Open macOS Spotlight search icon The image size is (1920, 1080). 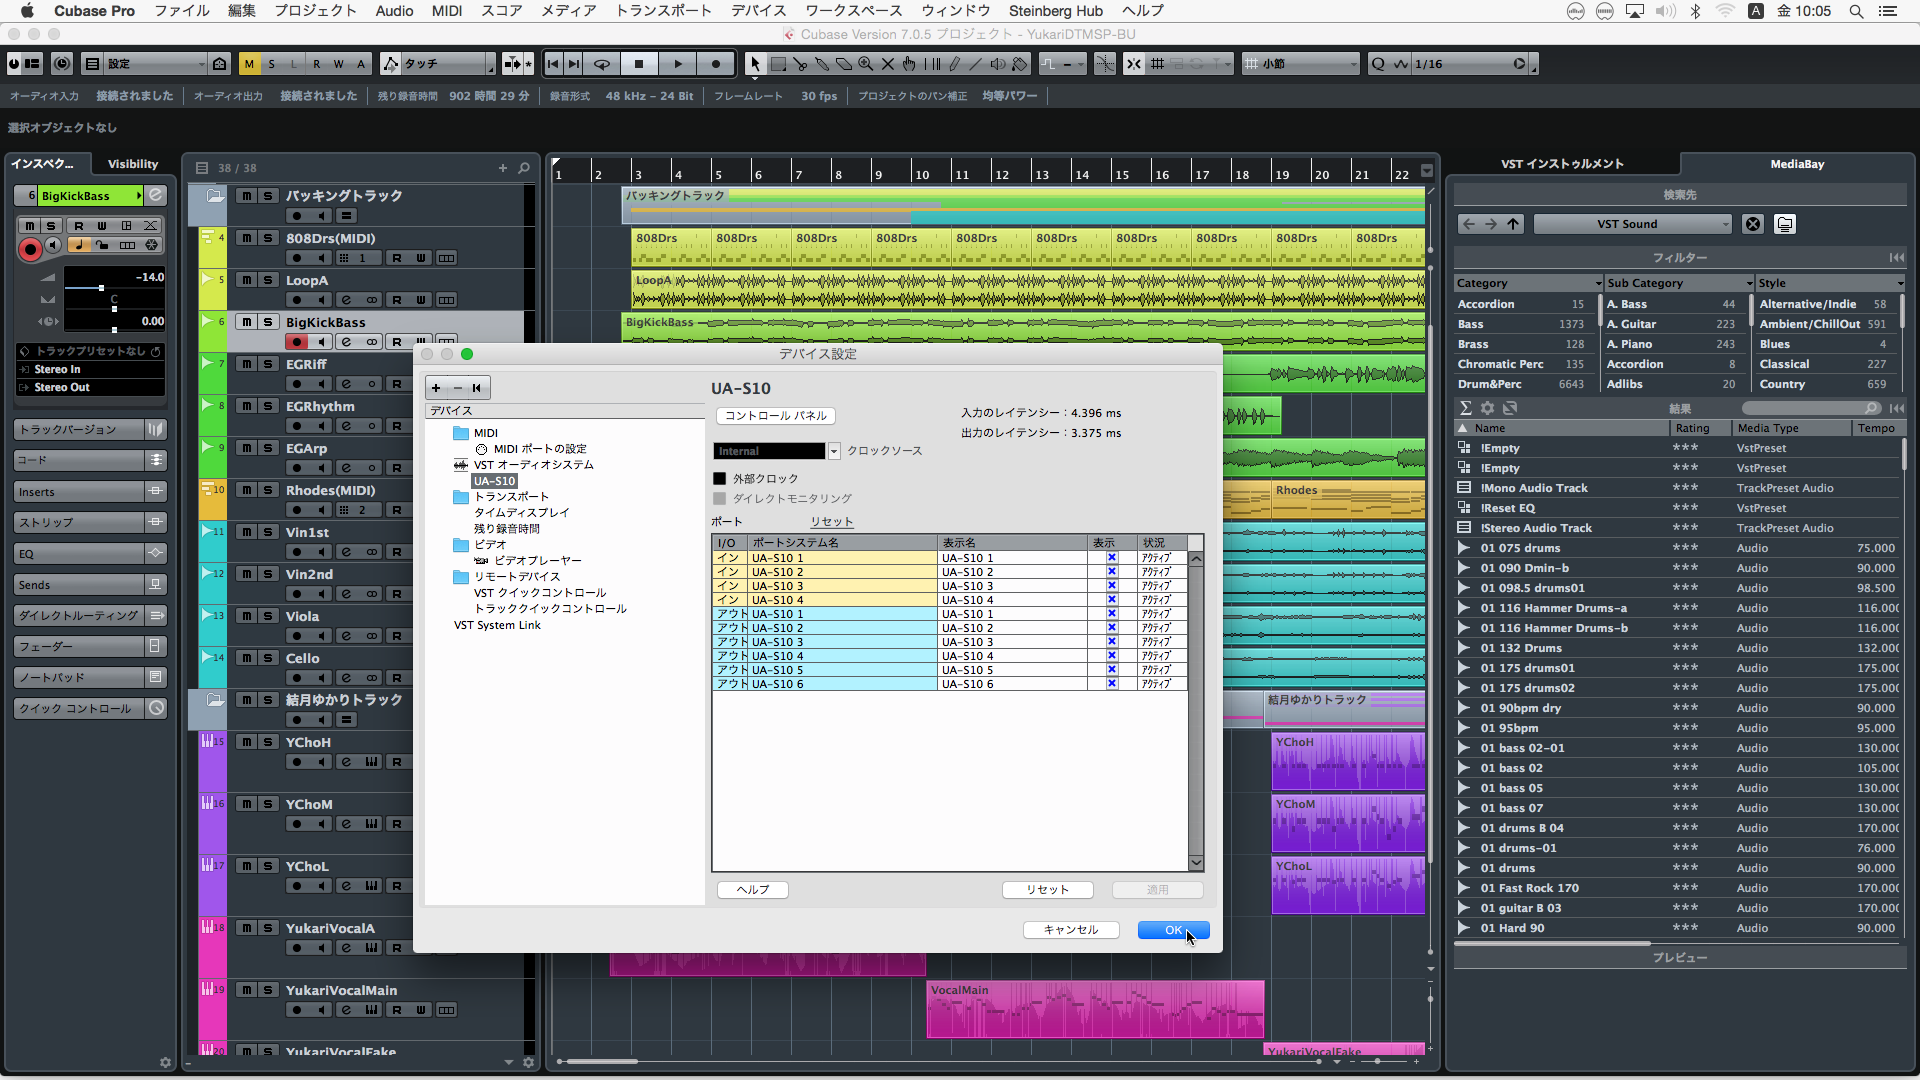[x=1856, y=11]
